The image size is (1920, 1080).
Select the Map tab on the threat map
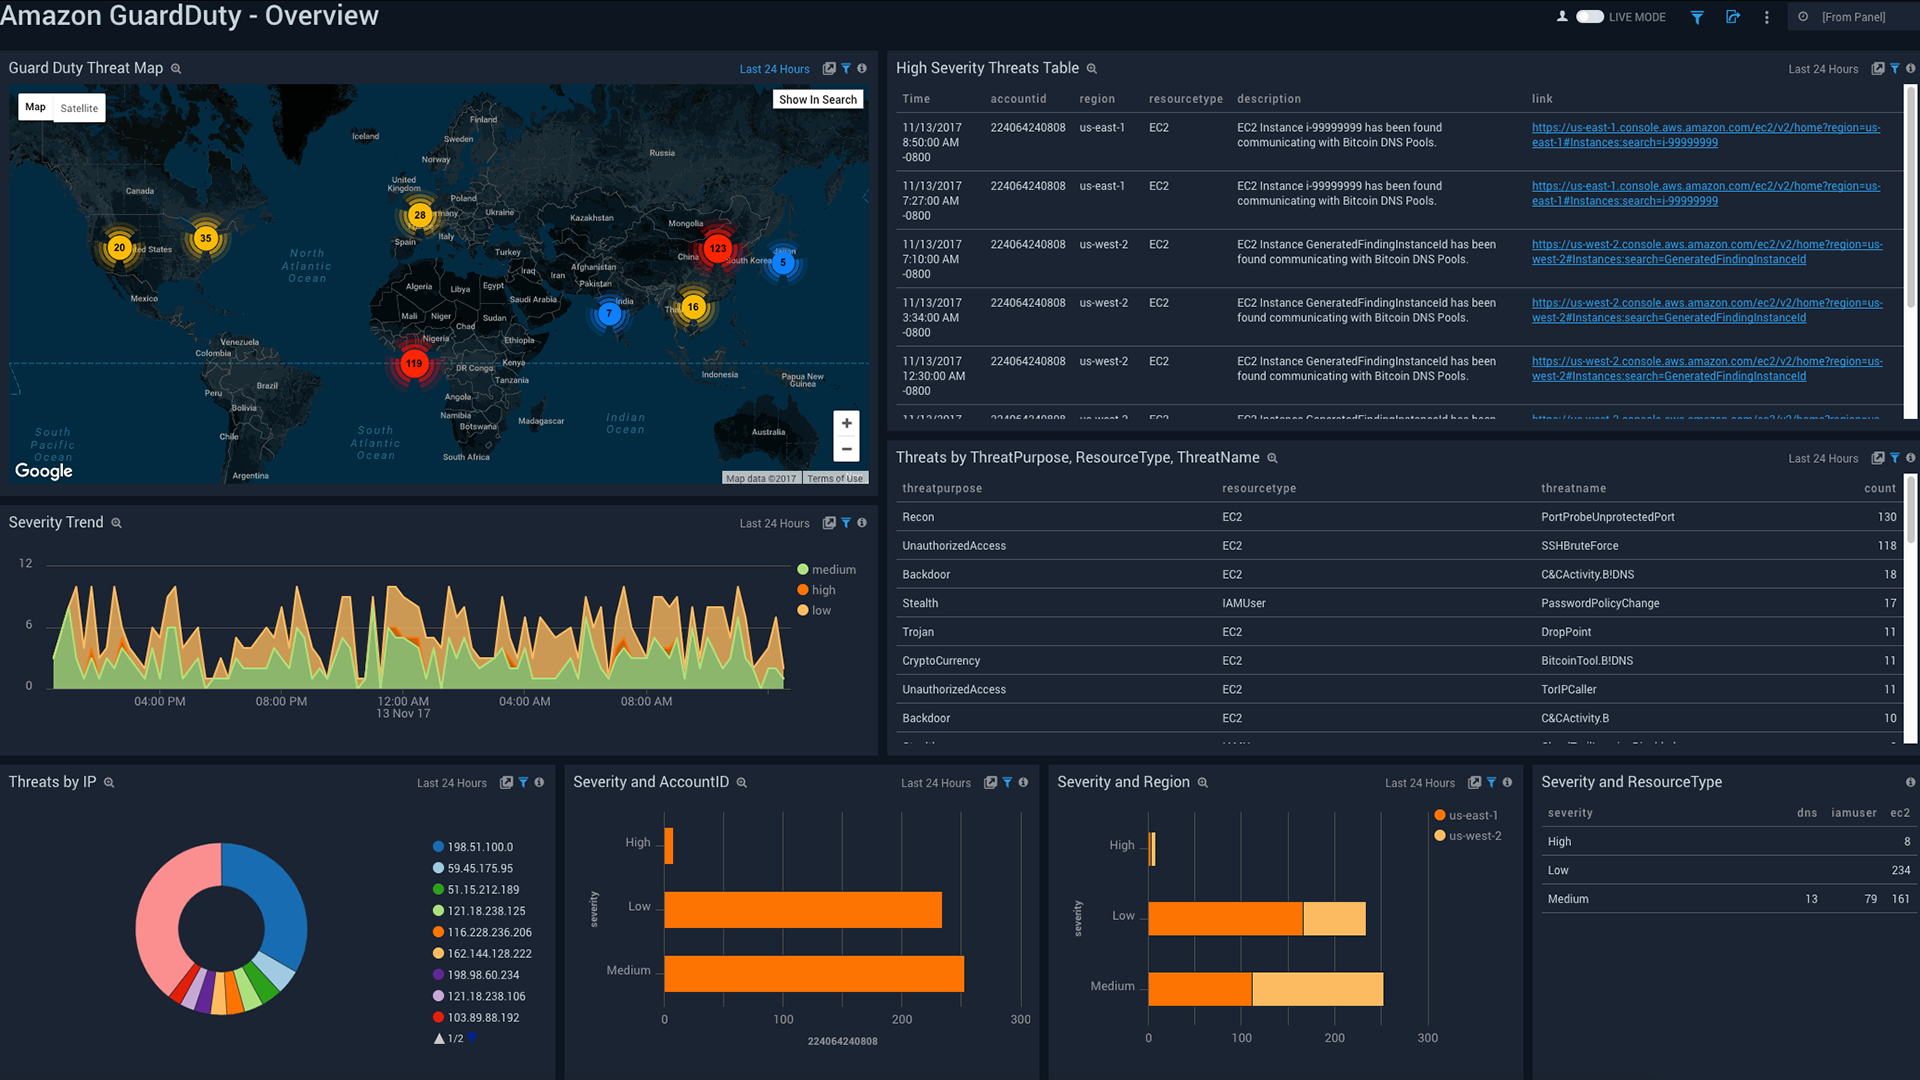coord(35,107)
